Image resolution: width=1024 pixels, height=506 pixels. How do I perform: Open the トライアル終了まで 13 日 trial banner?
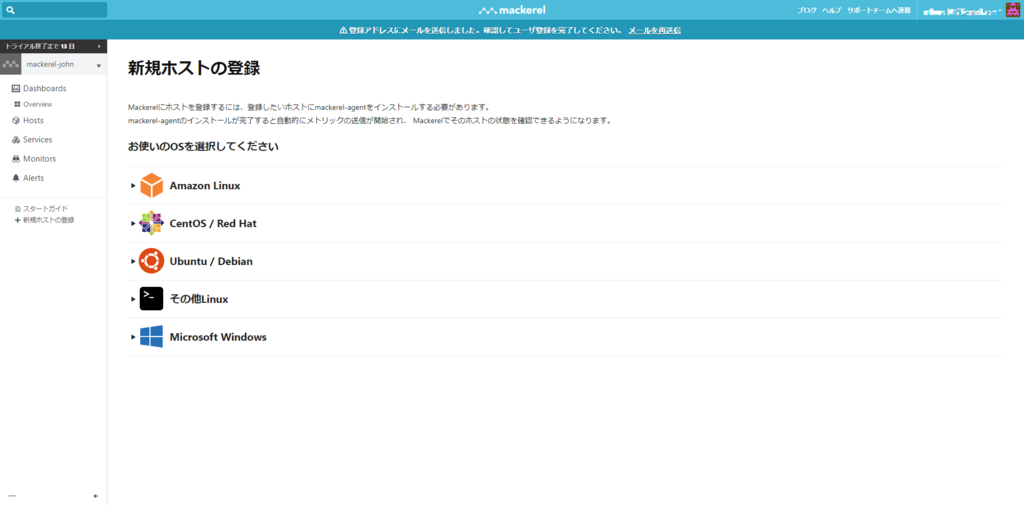(x=54, y=46)
